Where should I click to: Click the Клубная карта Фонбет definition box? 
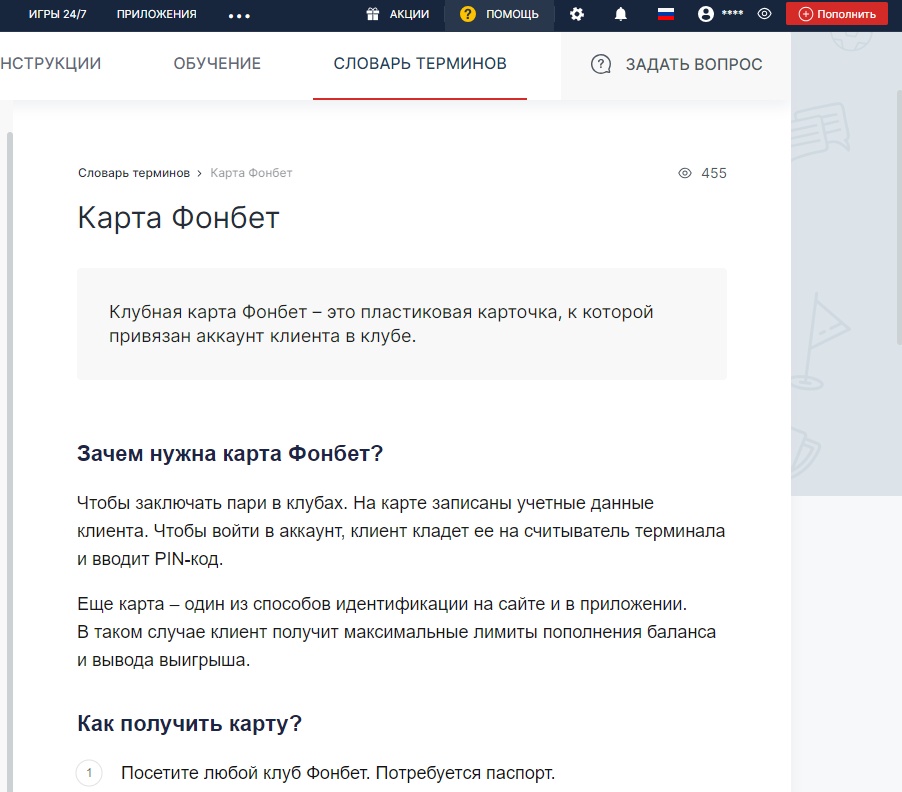[x=402, y=324]
